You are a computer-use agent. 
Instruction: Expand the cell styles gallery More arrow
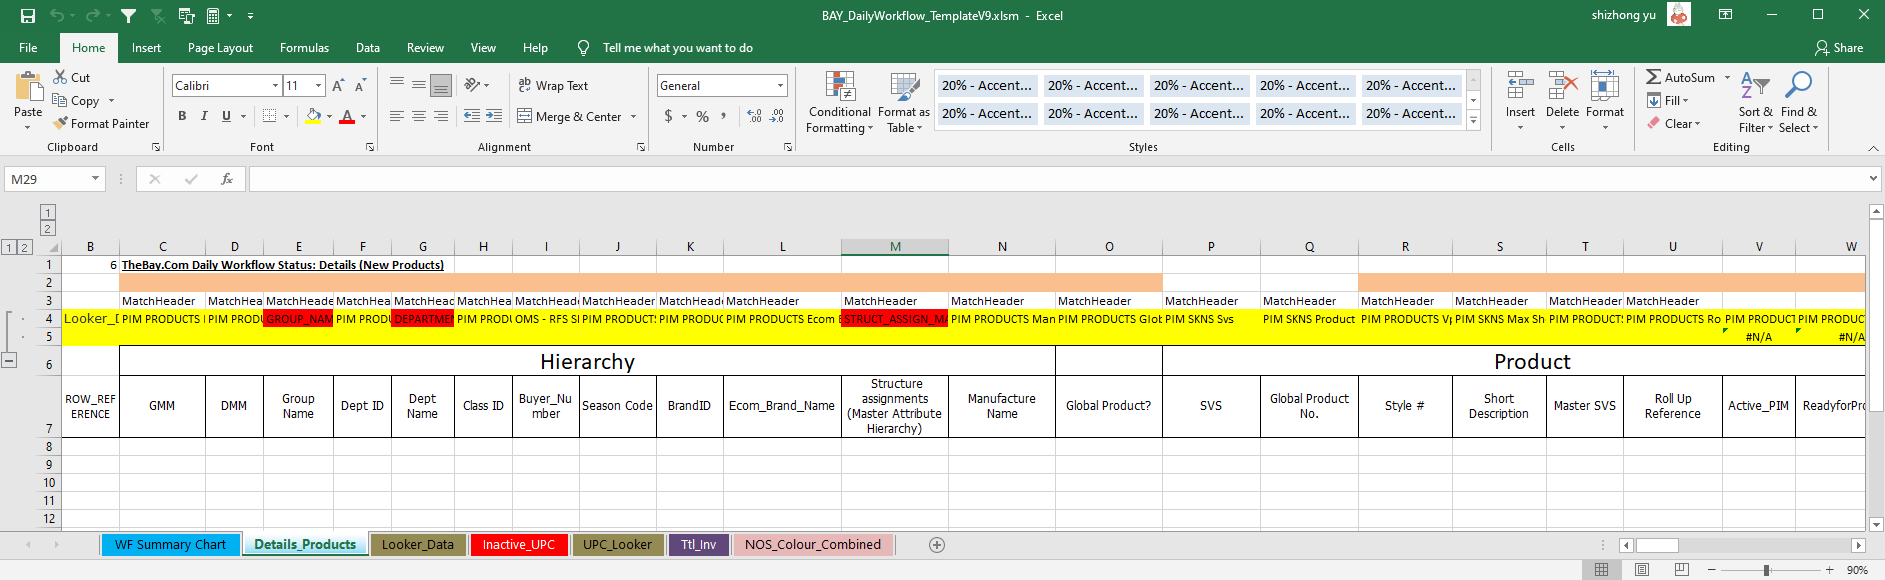tap(1473, 121)
